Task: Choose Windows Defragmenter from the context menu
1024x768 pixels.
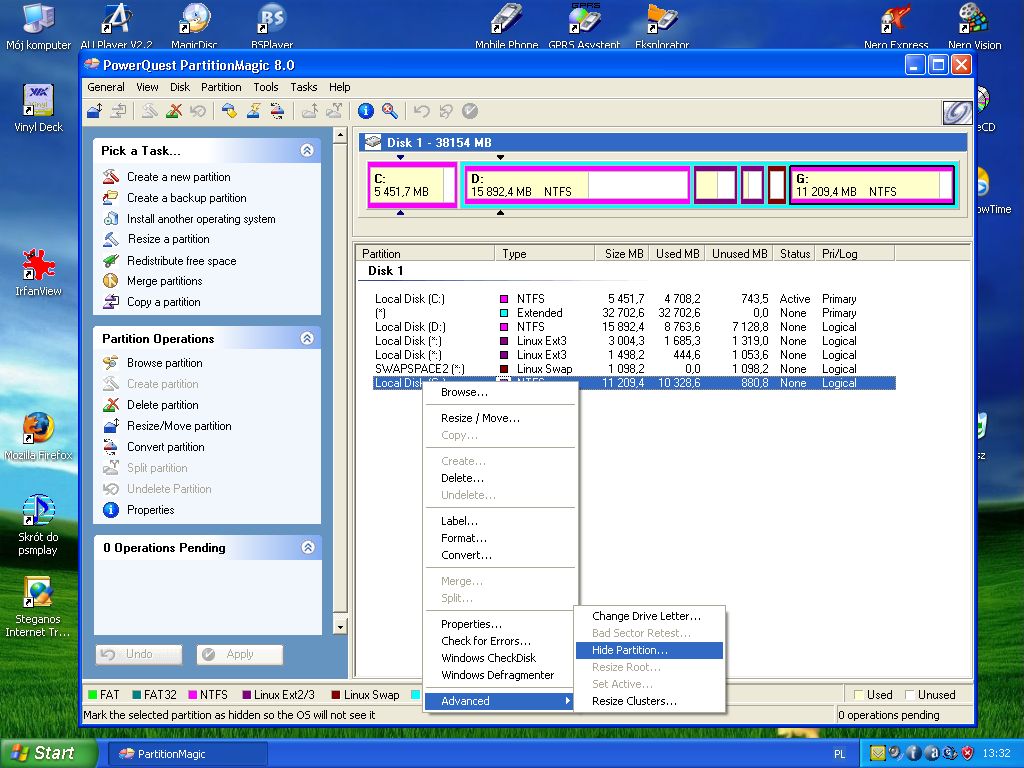Action: (500, 675)
